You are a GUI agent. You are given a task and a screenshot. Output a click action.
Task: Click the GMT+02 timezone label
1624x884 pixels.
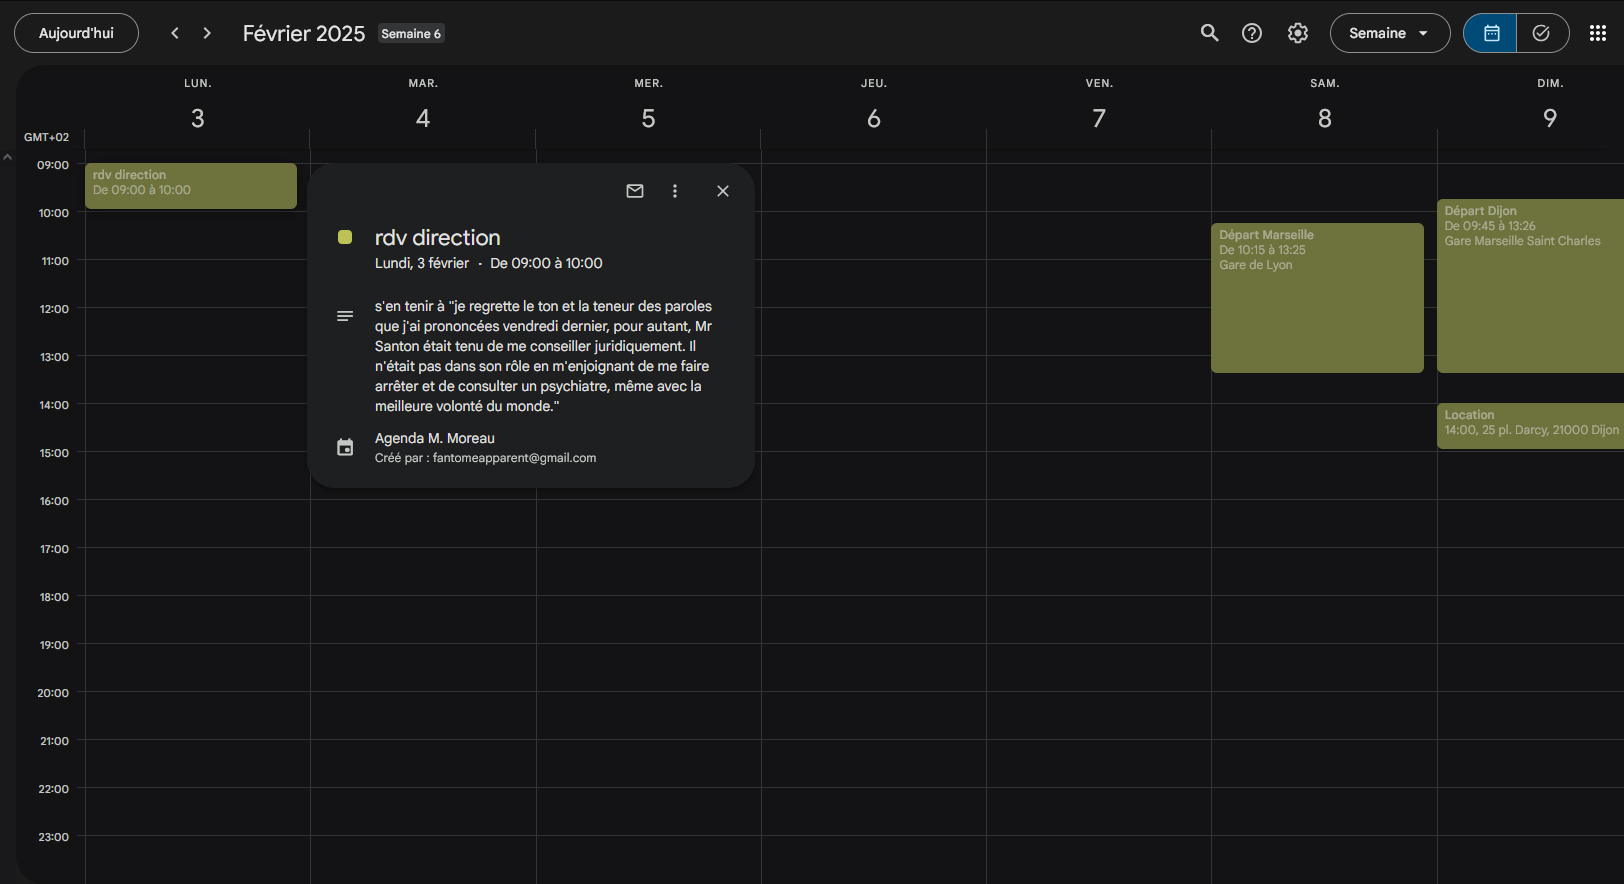[x=46, y=137]
